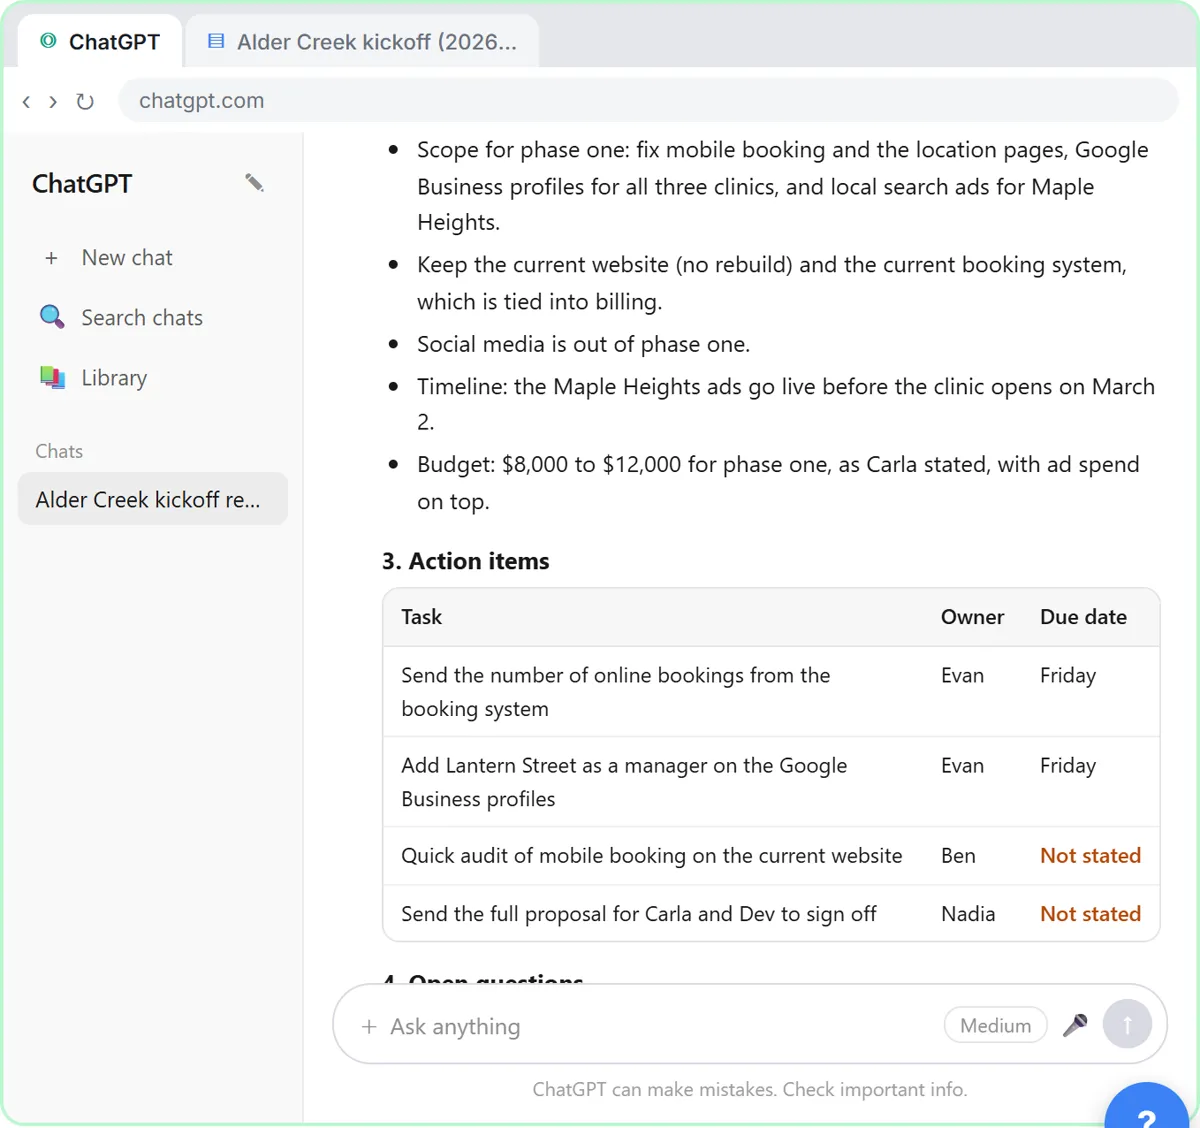Image resolution: width=1200 pixels, height=1128 pixels.
Task: Click the Due date column header
Action: pos(1083,617)
